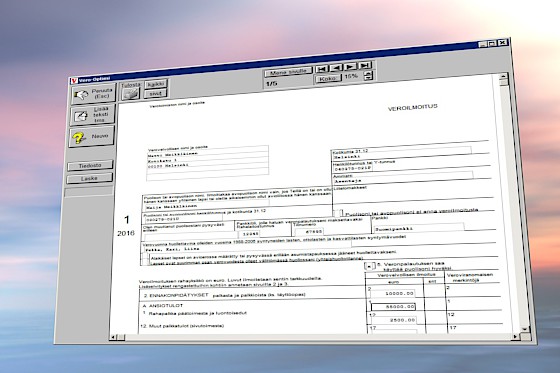Click the Kotikunta field with Helsinki
Screen dimensions: 560x373
pyautogui.click(x=402, y=155)
